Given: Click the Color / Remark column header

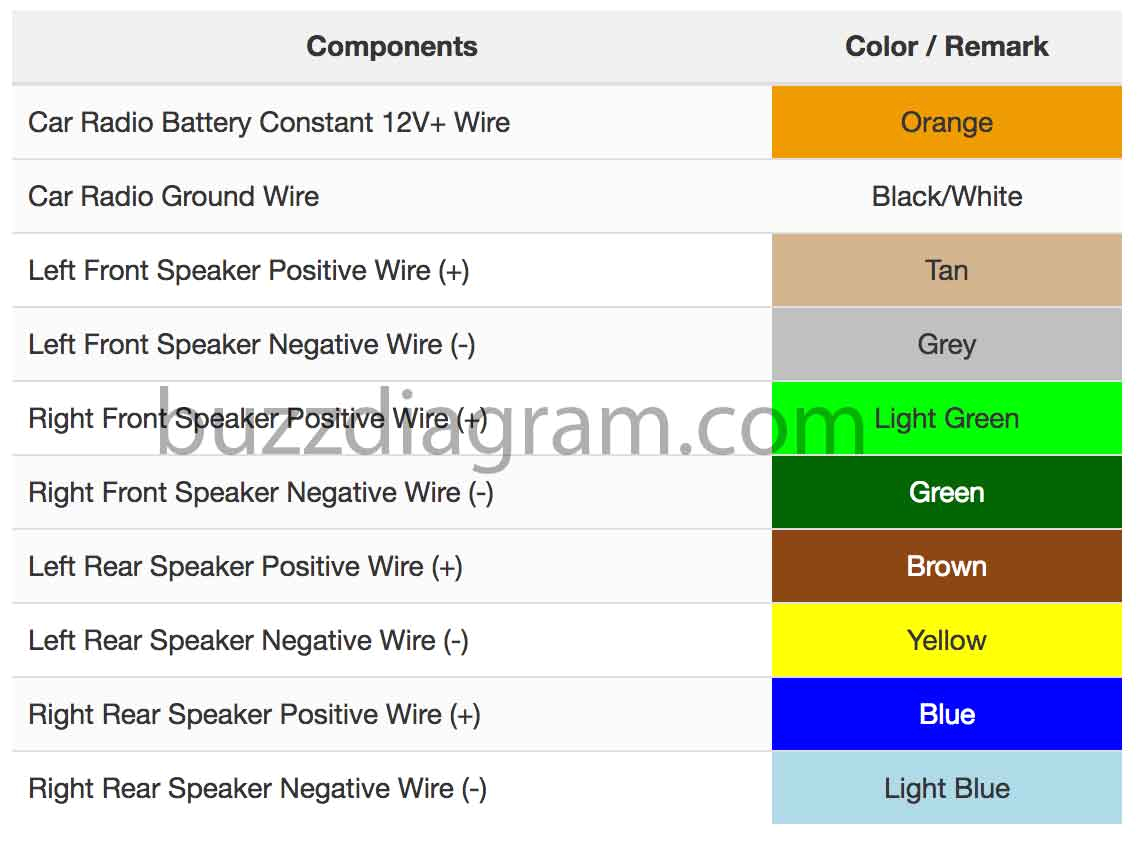Looking at the screenshot, I should [x=946, y=47].
